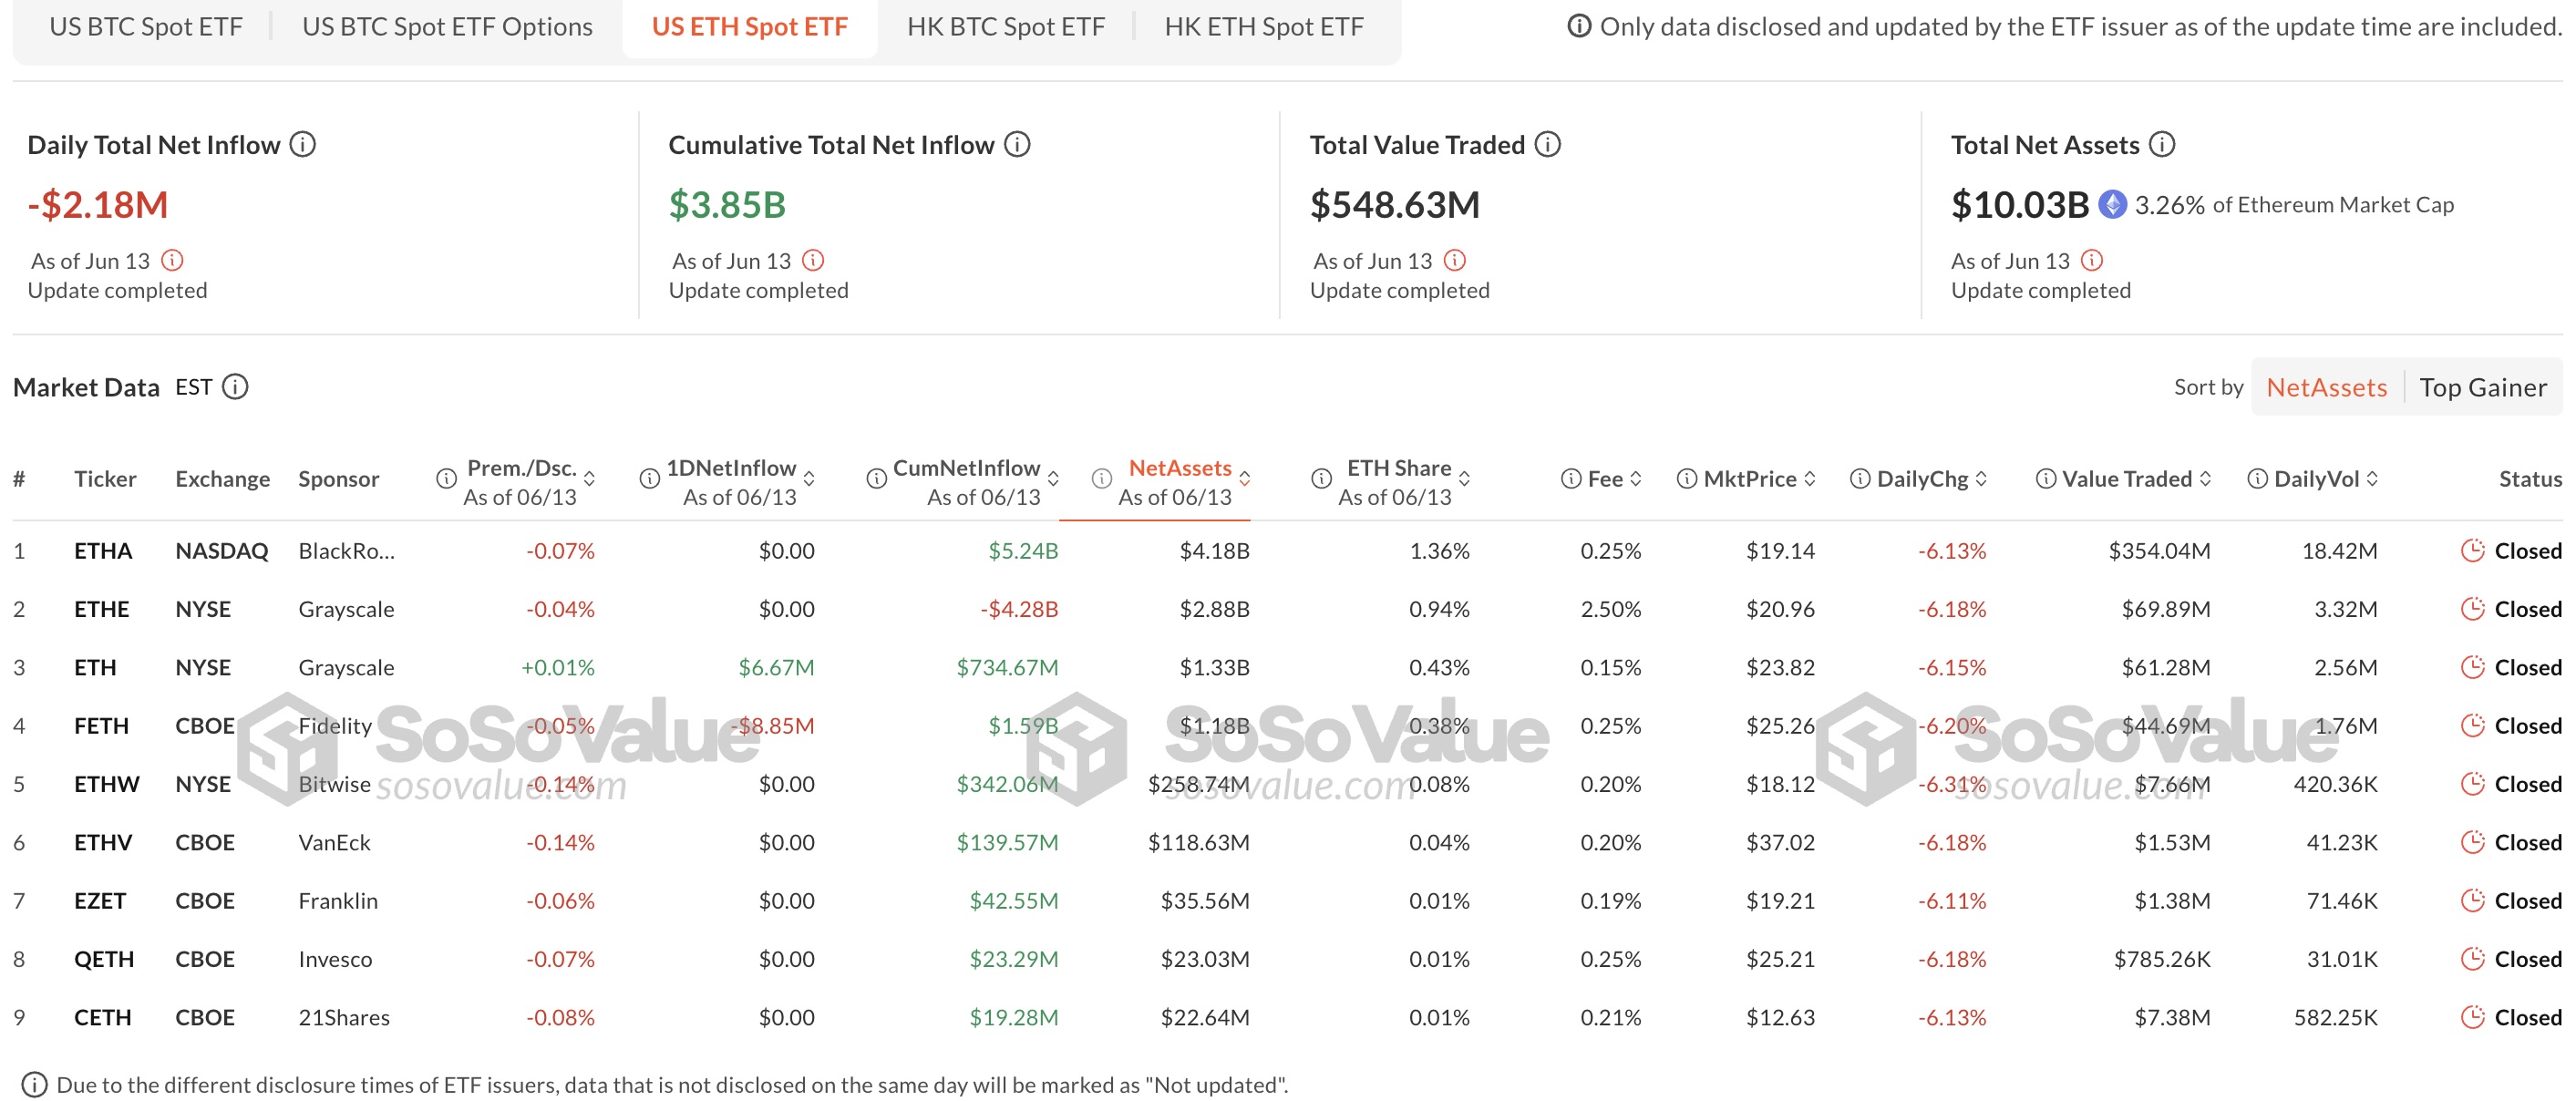This screenshot has height=1101, width=2576.
Task: Click the DailyVol column header label
Action: 2316,479
